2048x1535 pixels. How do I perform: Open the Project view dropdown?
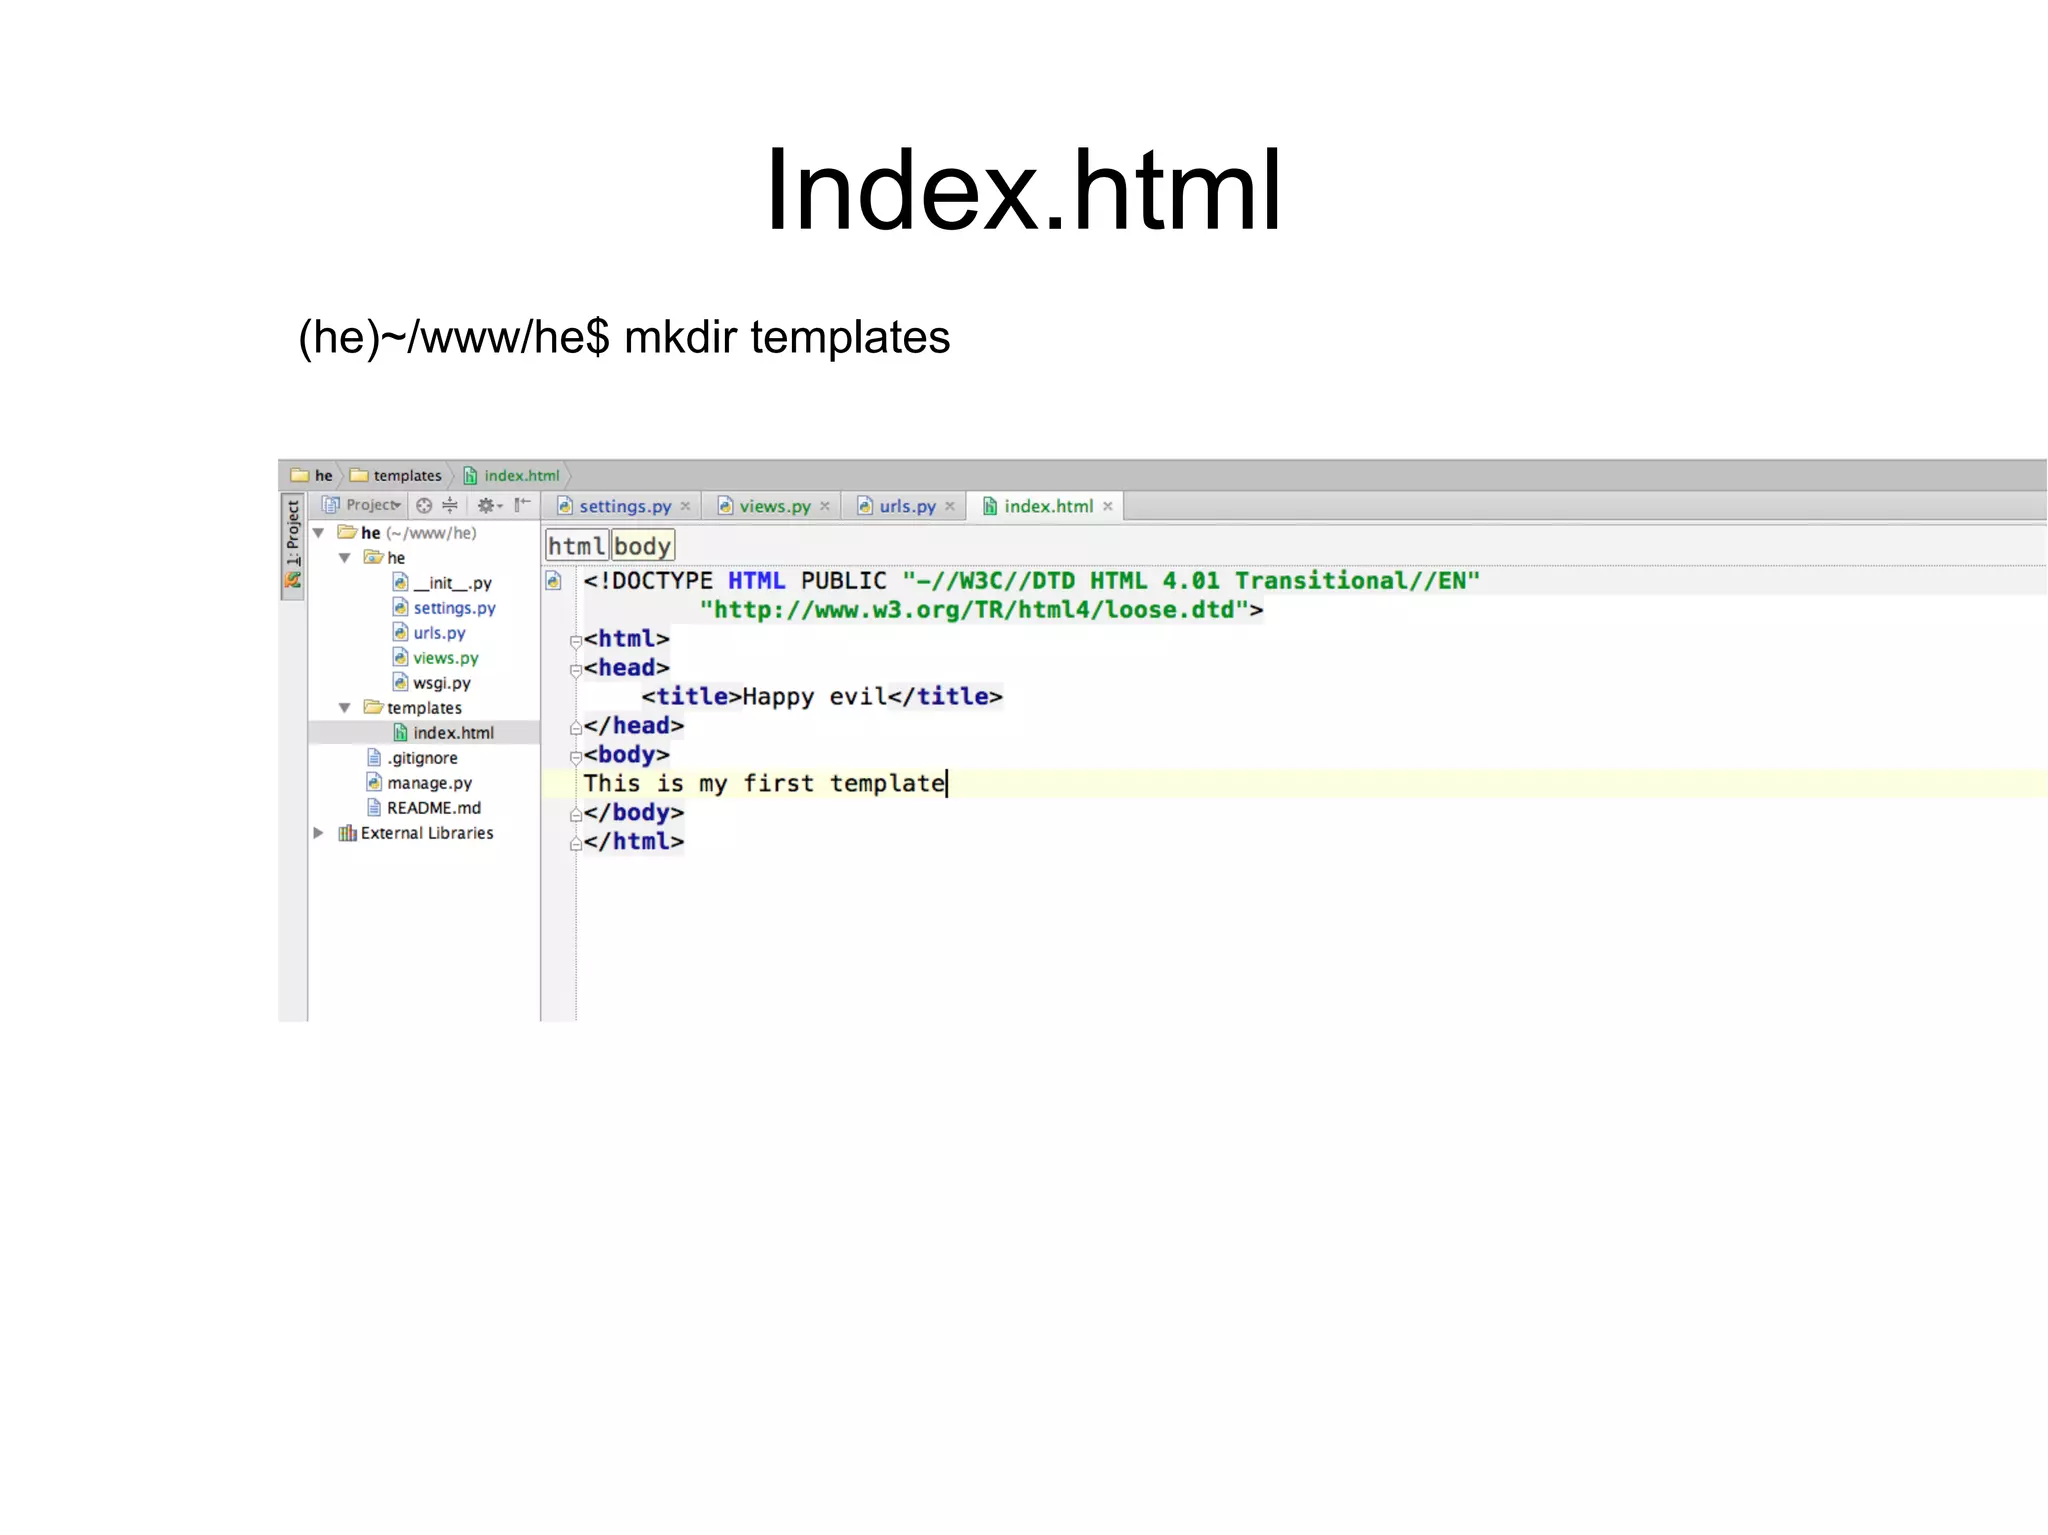(362, 505)
